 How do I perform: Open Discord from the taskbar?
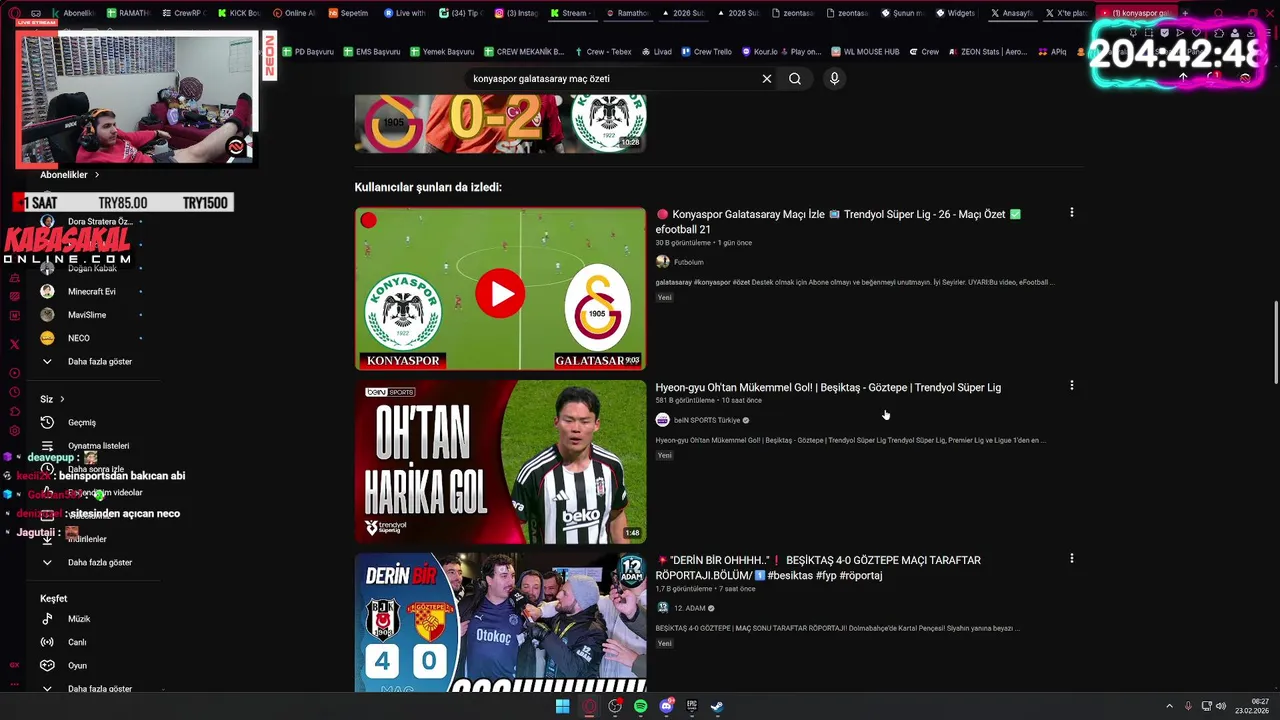[x=667, y=706]
